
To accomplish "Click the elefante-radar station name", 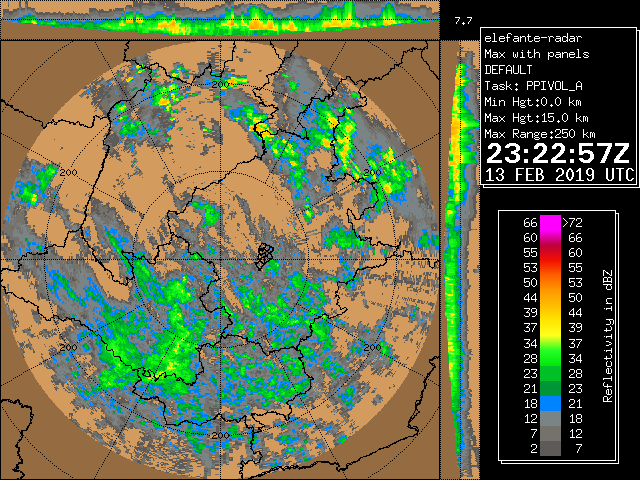I will pyautogui.click(x=528, y=38).
